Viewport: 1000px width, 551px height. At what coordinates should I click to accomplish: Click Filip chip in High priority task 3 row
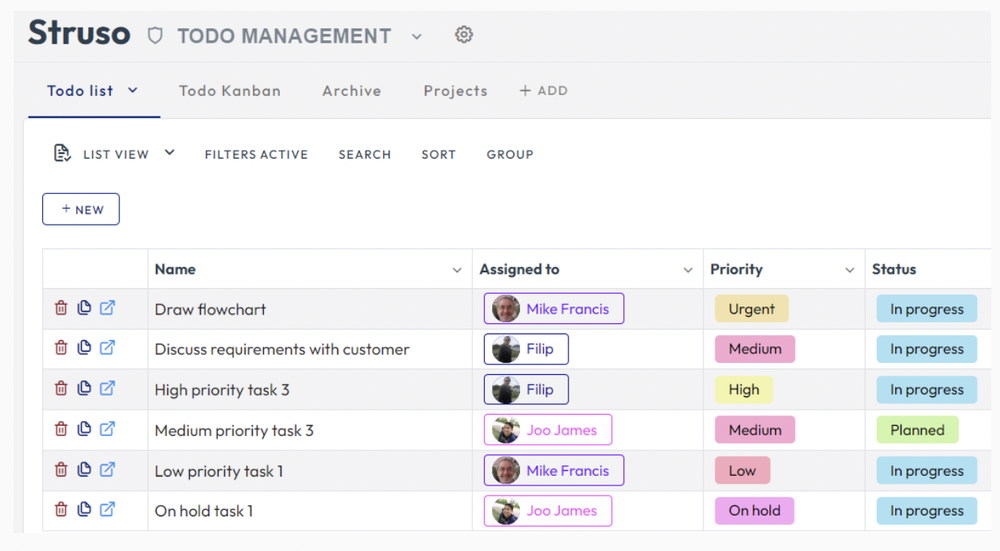[x=526, y=389]
